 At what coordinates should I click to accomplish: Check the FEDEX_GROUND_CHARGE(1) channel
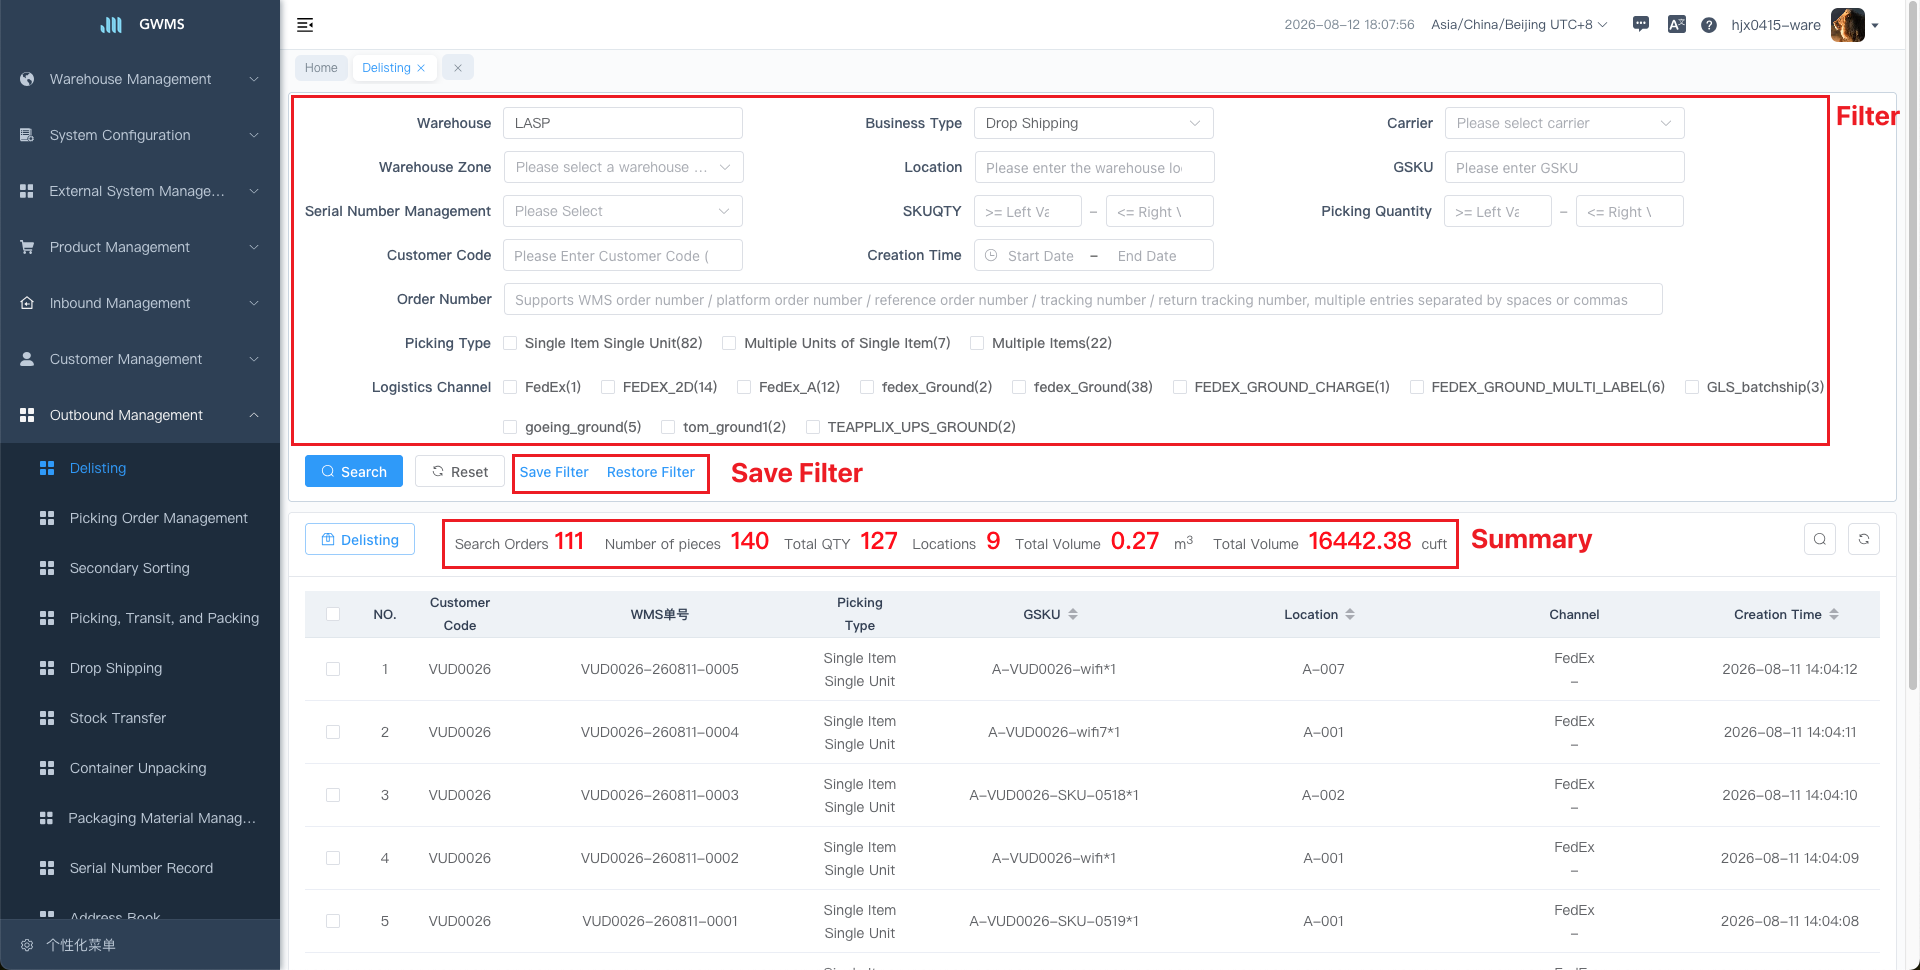[x=1180, y=387]
